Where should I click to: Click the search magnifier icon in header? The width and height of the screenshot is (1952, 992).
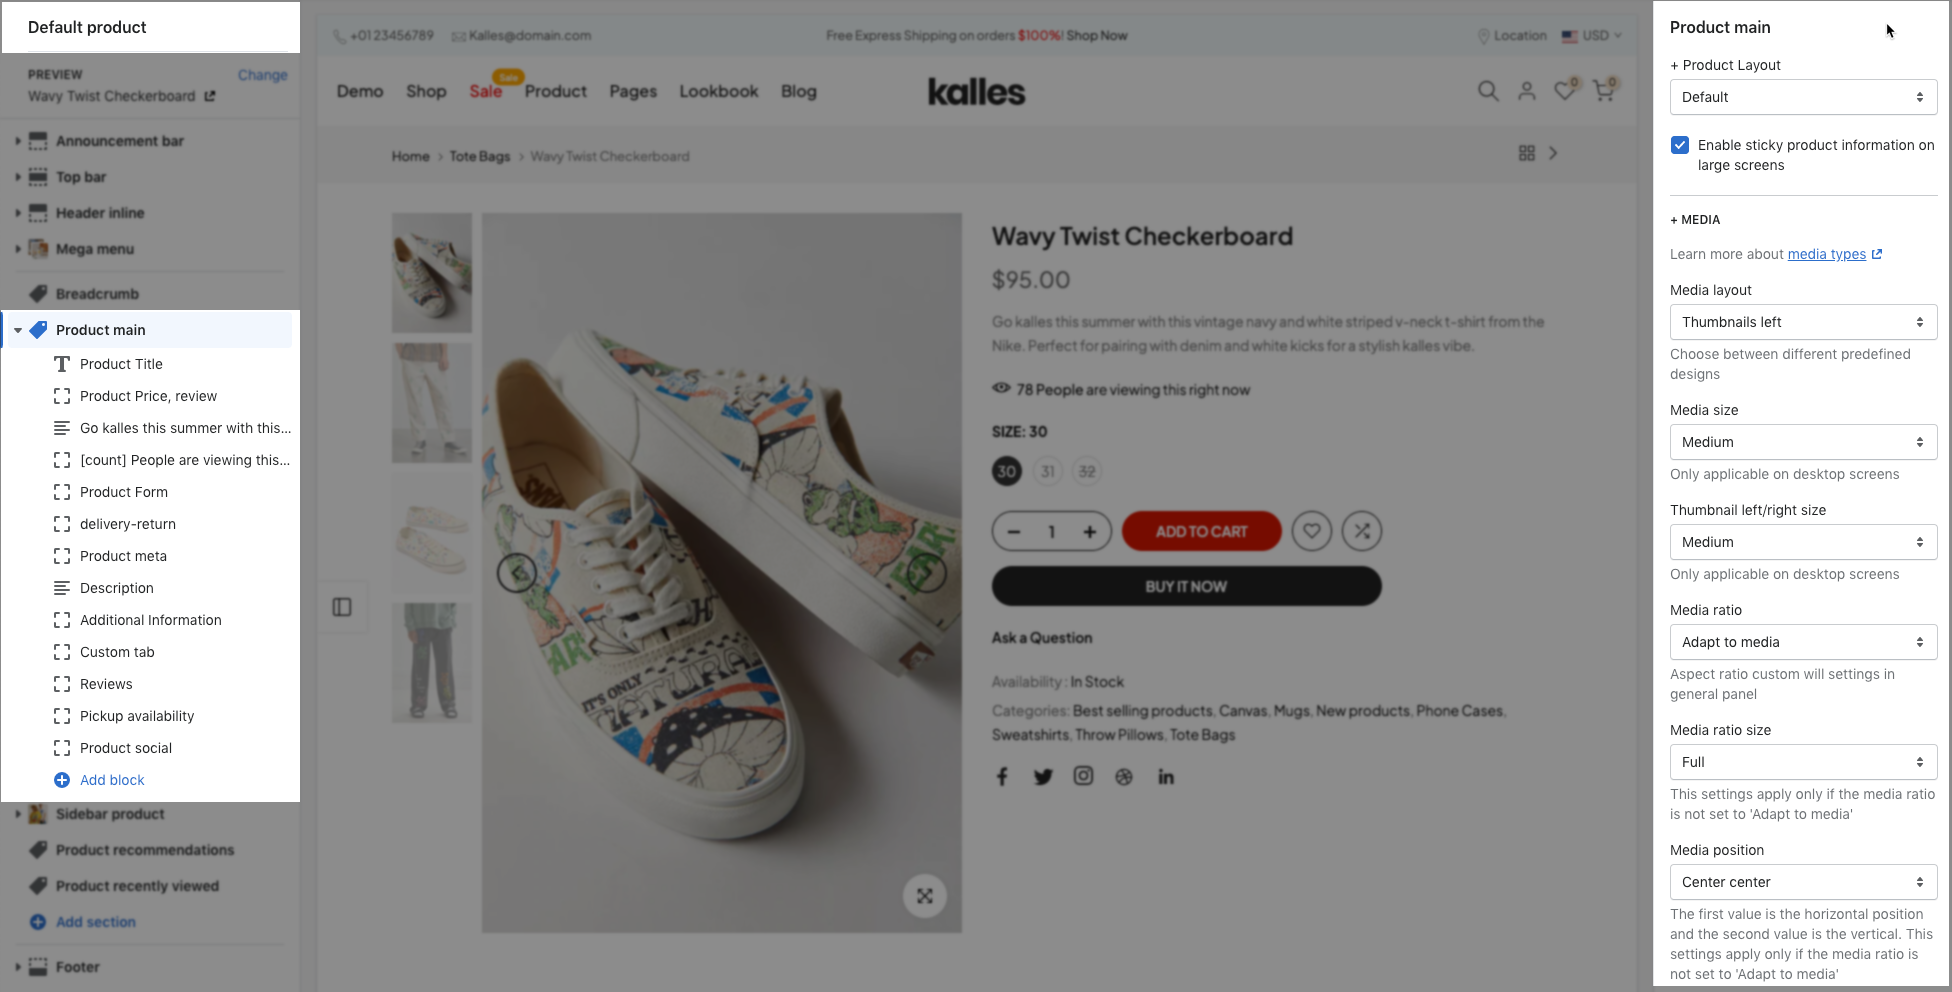click(1488, 91)
